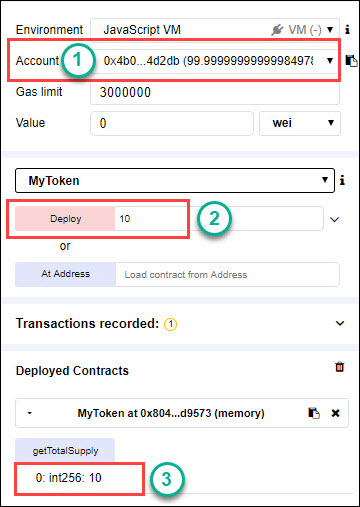Click the Load contract from Address field
The height and width of the screenshot is (507, 360).
(228, 274)
